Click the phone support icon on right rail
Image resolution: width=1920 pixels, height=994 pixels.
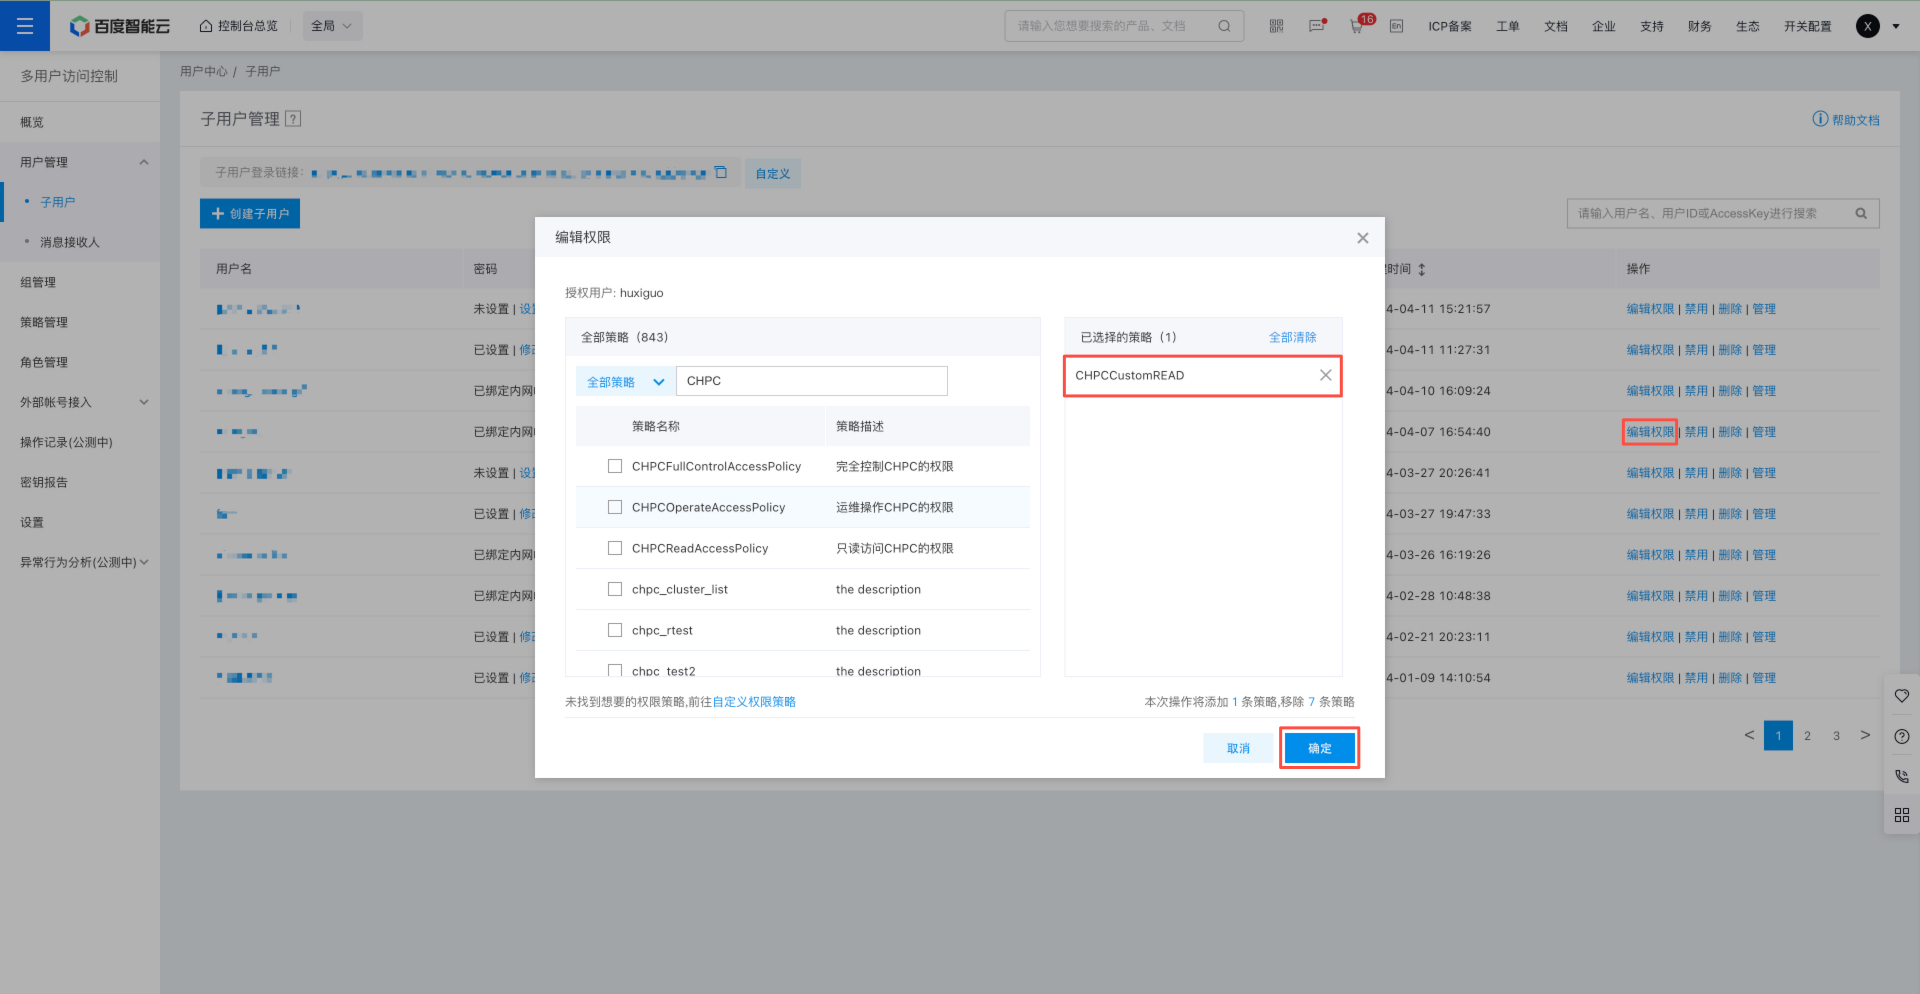[1902, 776]
